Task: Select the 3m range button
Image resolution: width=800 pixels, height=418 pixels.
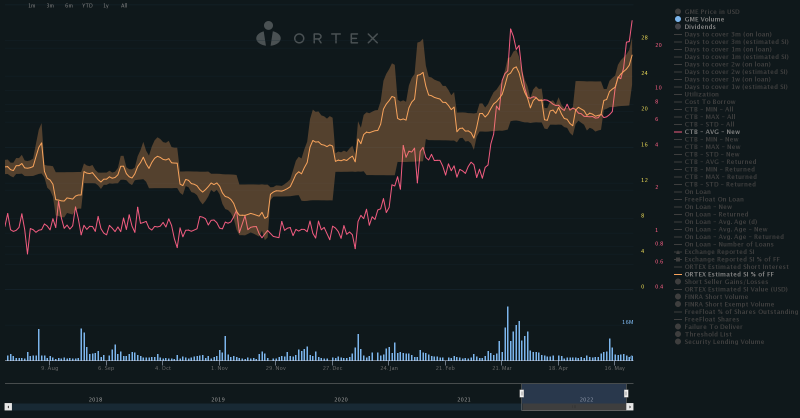Action: pos(50,6)
